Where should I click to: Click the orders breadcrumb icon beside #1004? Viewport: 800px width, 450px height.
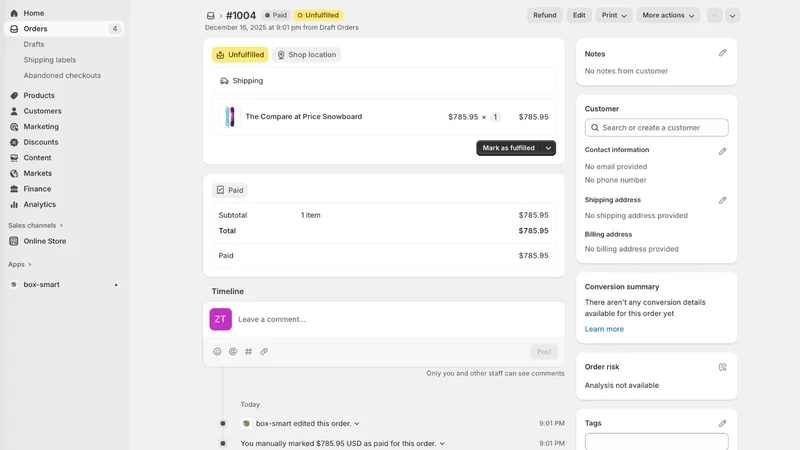coord(210,16)
